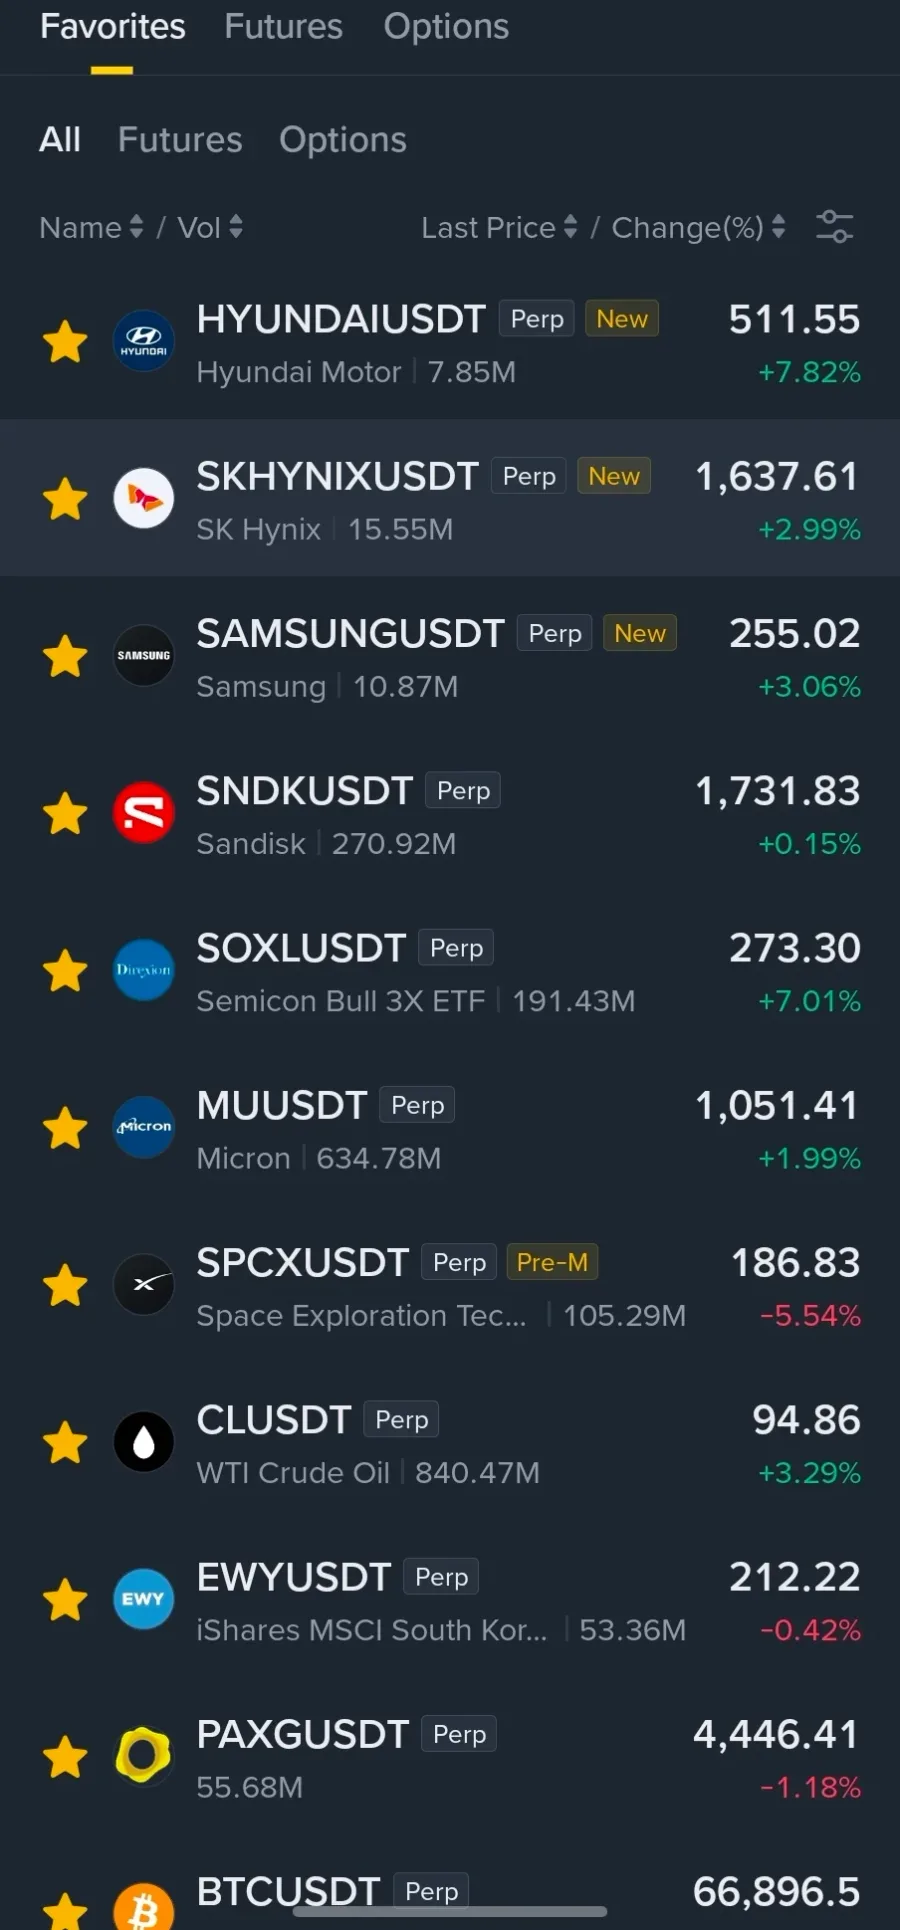900x1930 pixels.
Task: Tap the Micron logo icon
Action: 144,1127
